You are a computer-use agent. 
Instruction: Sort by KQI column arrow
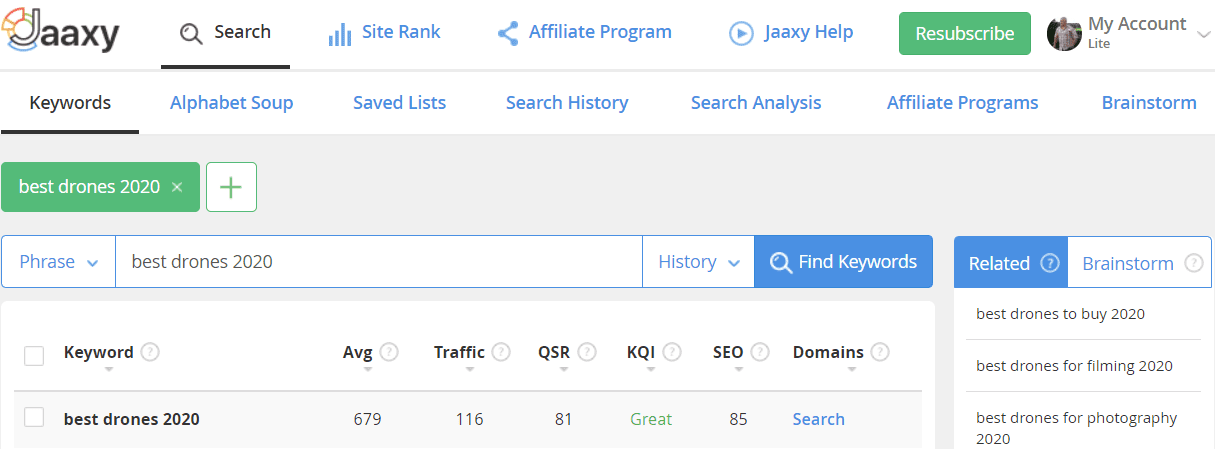pyautogui.click(x=651, y=370)
